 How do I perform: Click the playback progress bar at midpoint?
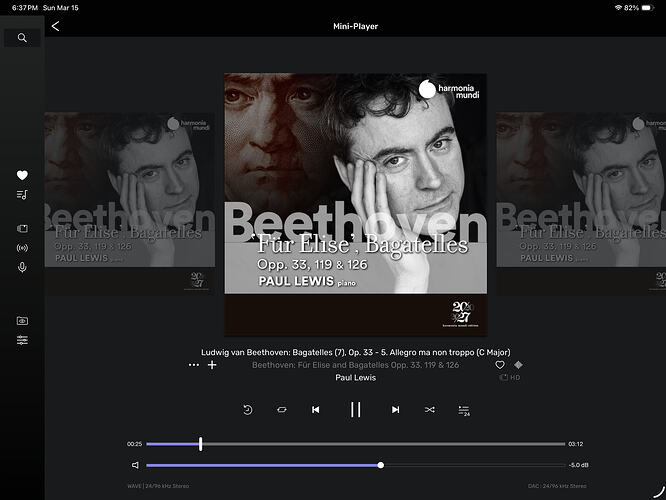(355, 443)
